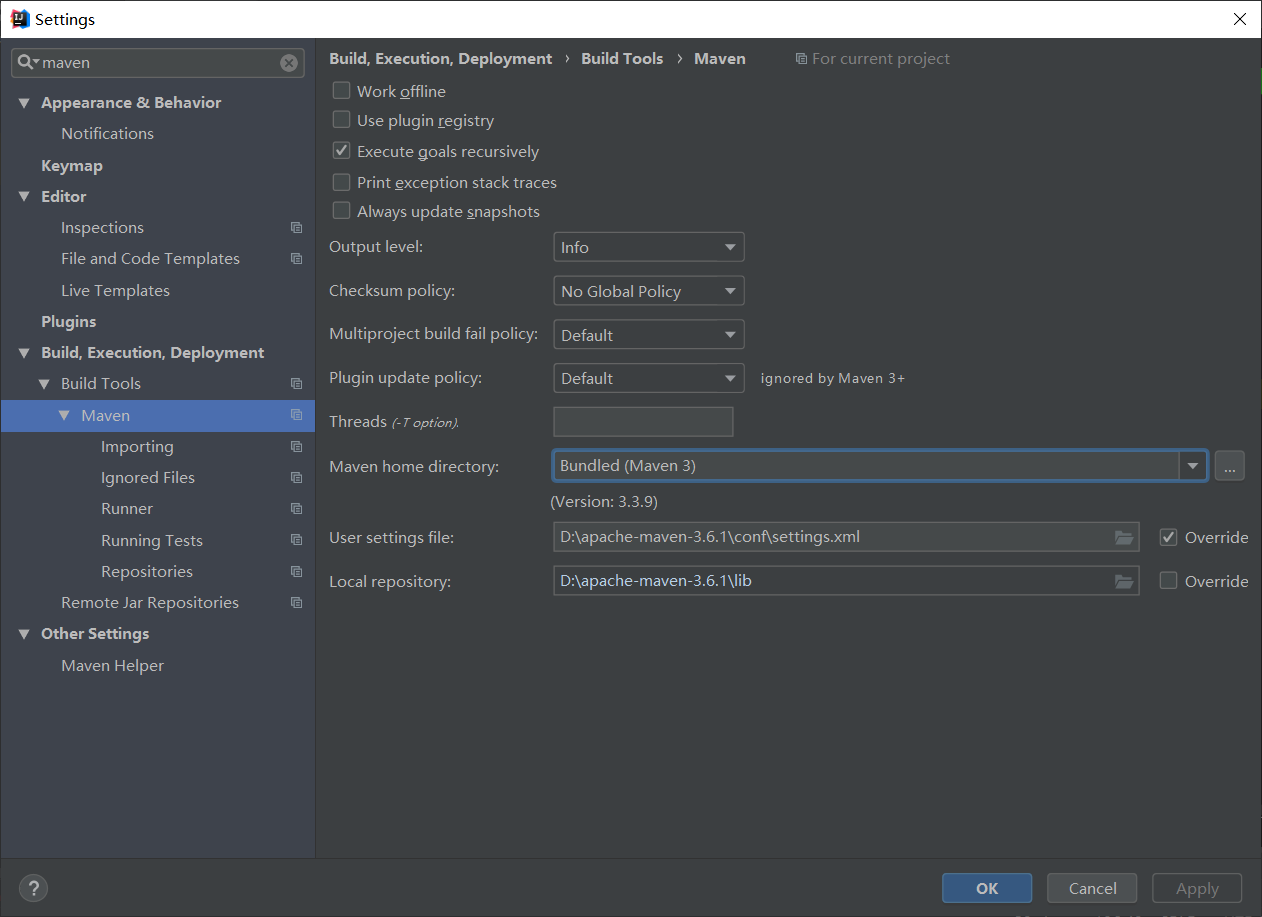Click project-level icon beside Running Tests

296,540
